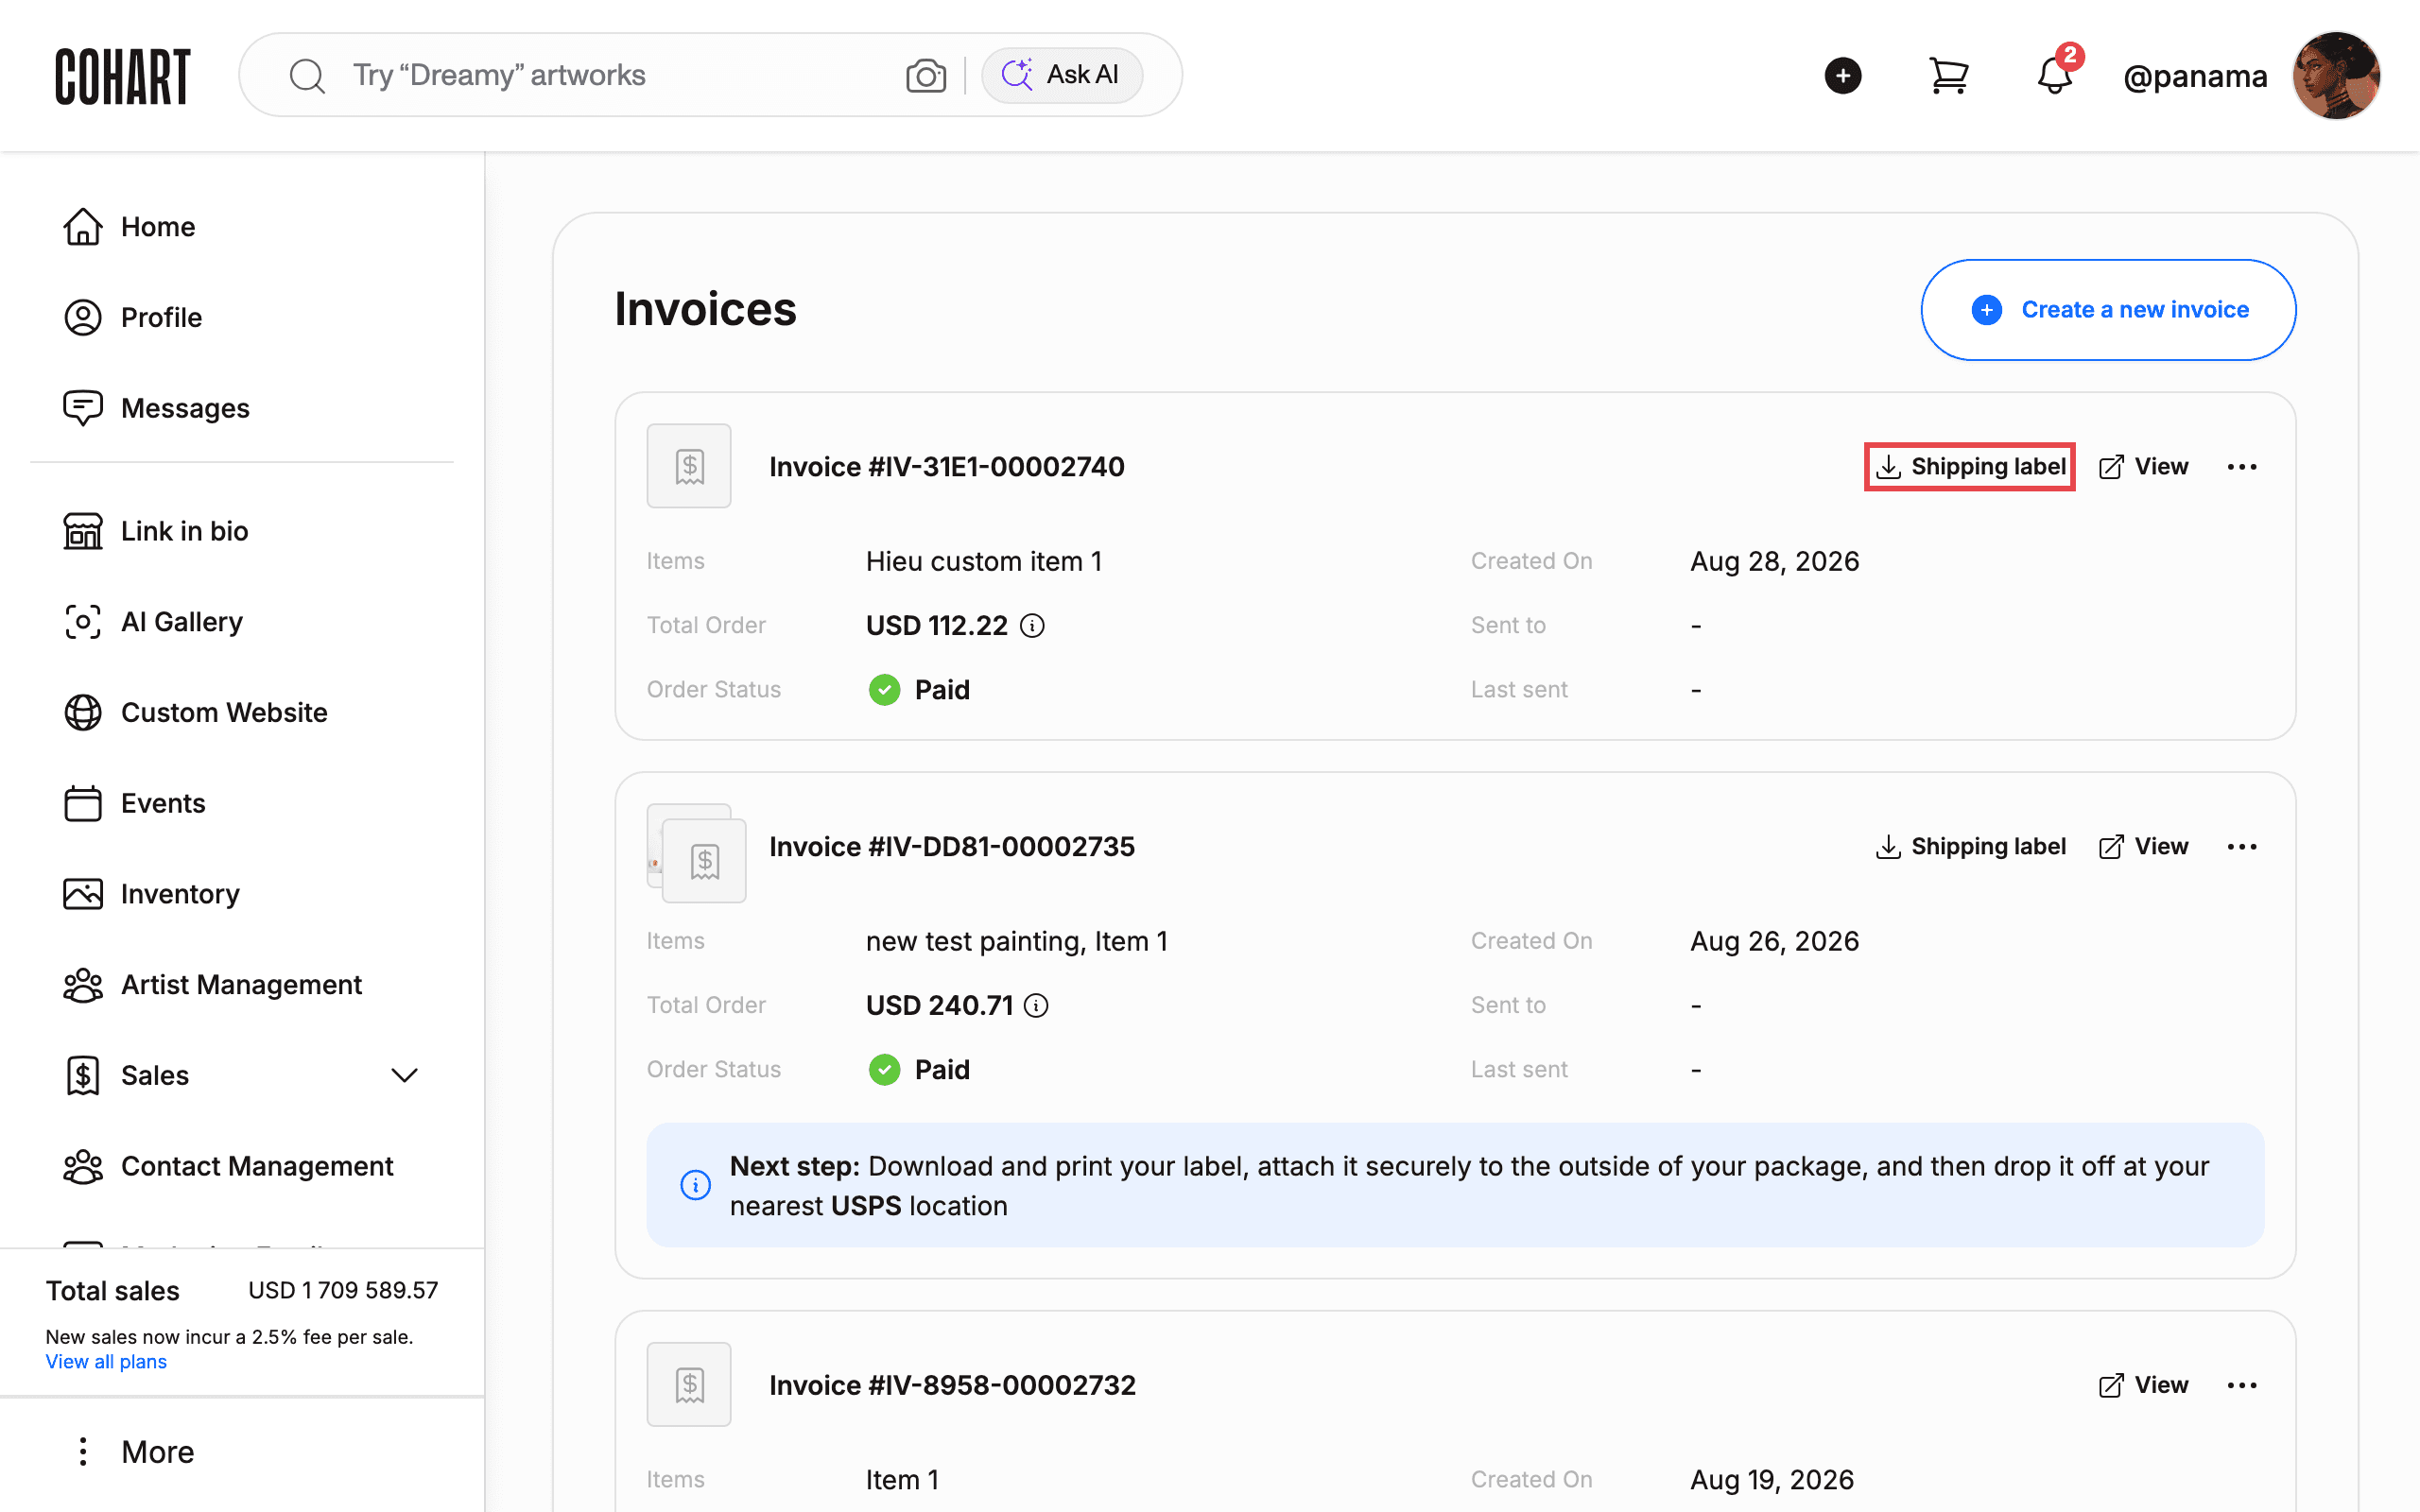This screenshot has width=2420, height=1512.
Task: Click the Messages chat bubble icon
Action: point(83,408)
